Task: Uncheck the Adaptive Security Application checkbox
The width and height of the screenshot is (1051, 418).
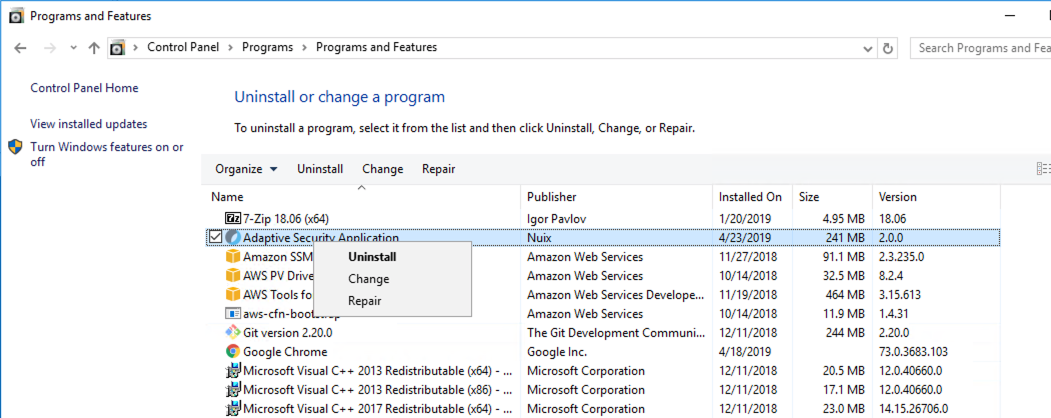Action: (x=215, y=237)
